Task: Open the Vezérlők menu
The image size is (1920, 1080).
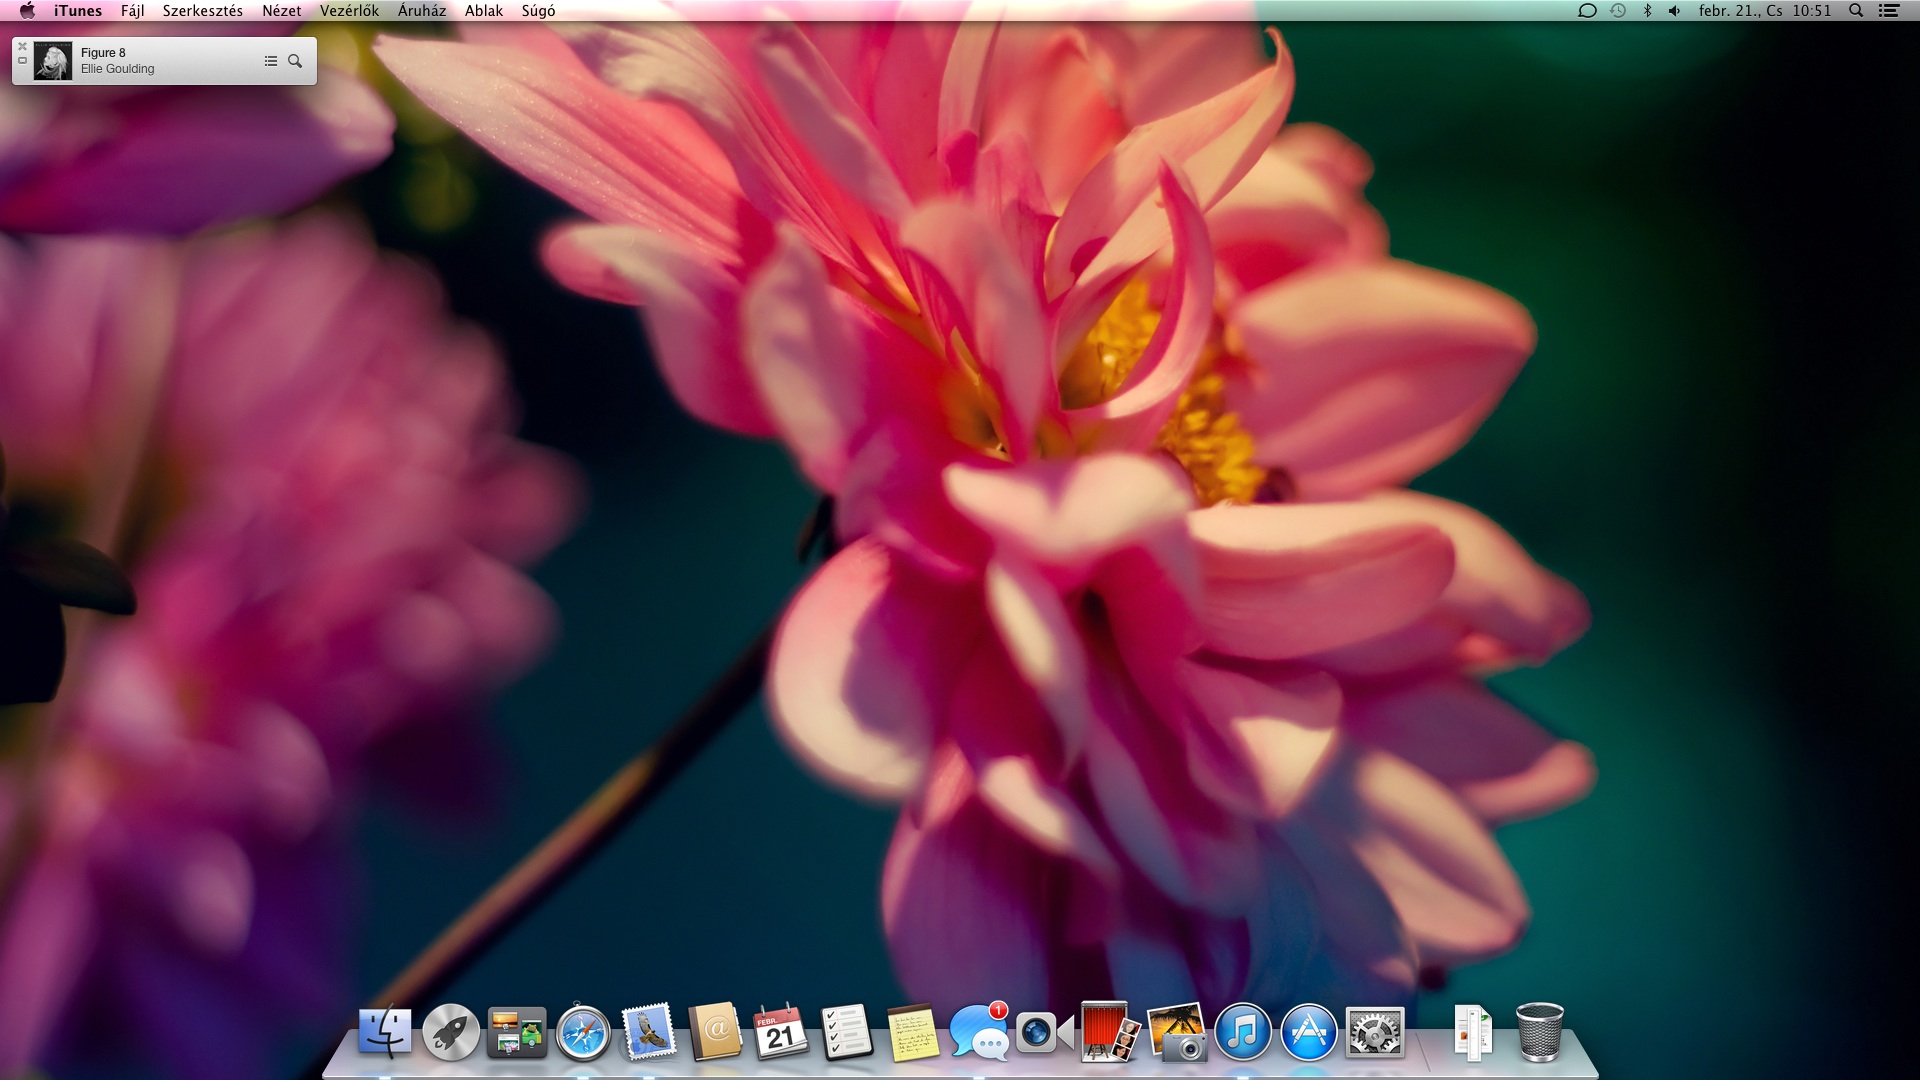Action: click(x=349, y=11)
